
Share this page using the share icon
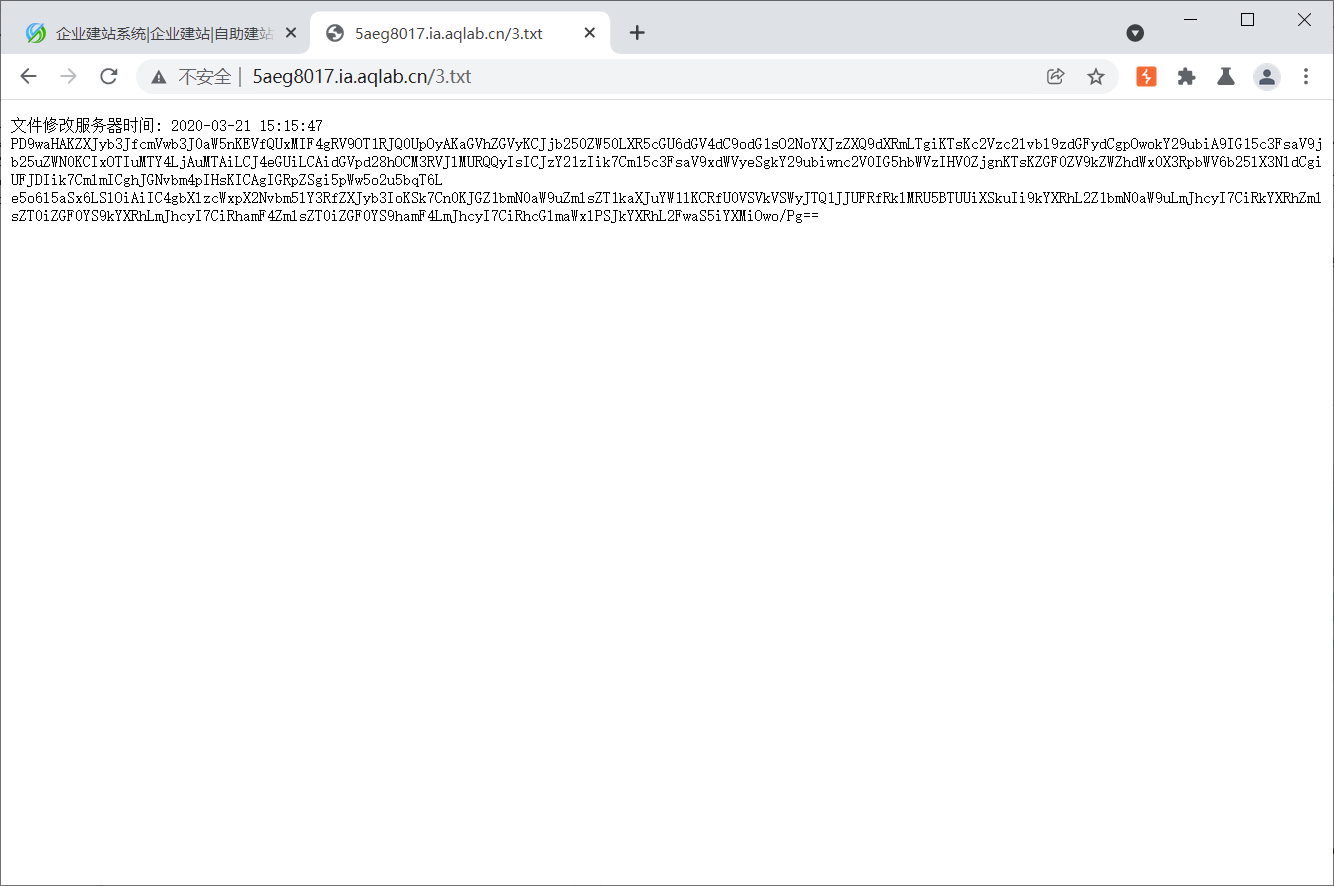(1055, 76)
